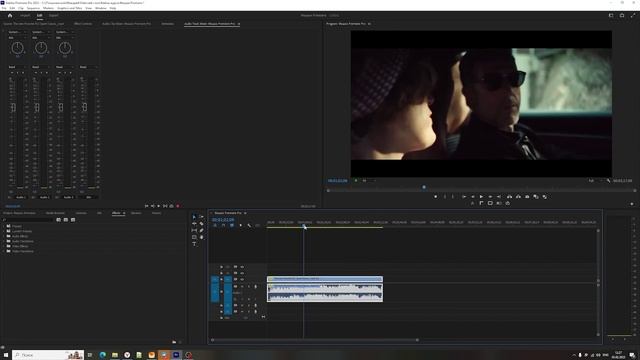Select the Selection tool in the tools panel

194,217
